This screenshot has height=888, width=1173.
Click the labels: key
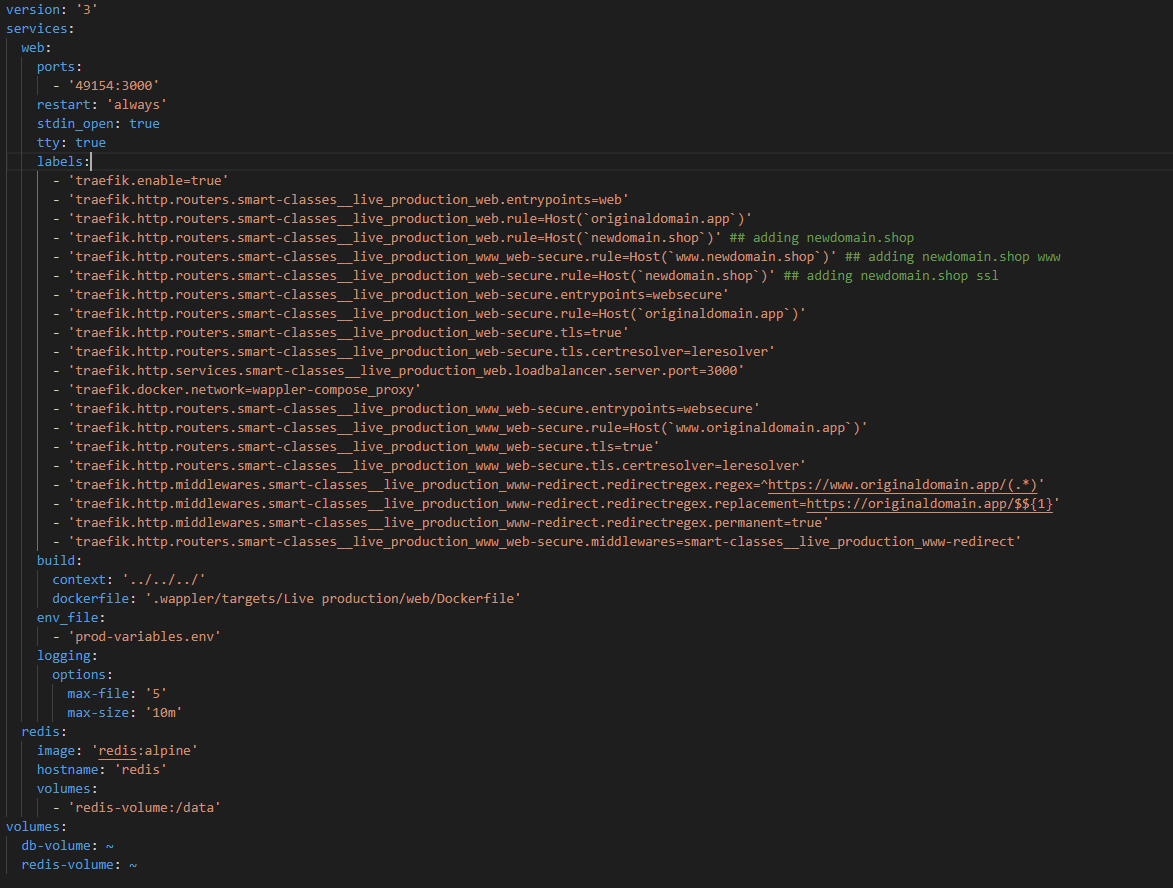[64, 162]
